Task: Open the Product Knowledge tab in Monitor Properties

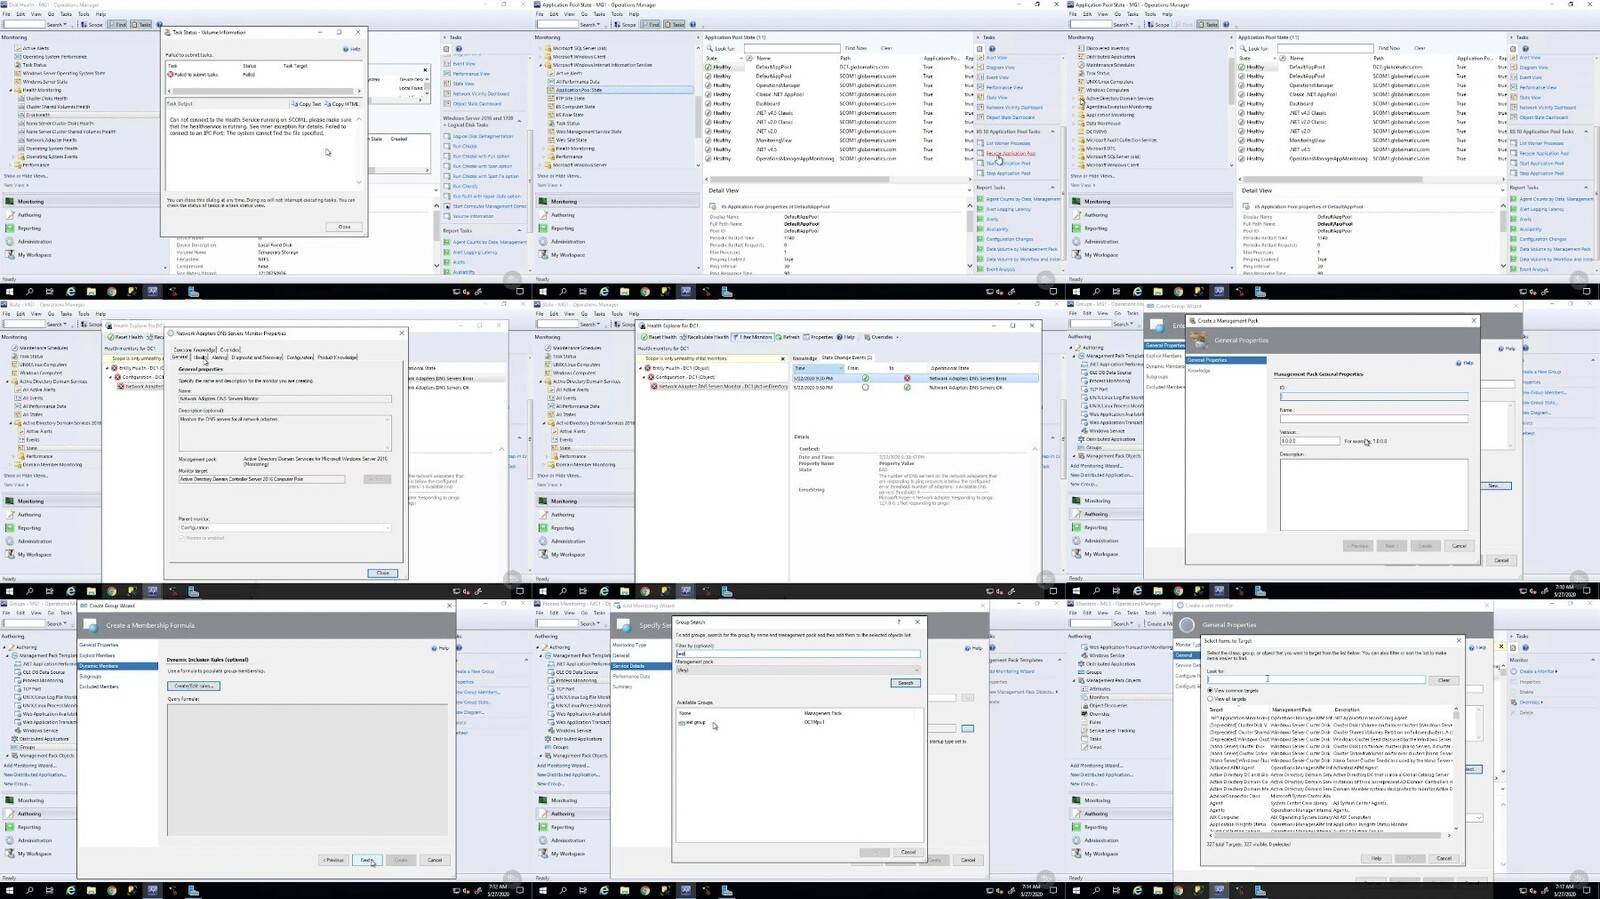Action: point(337,357)
